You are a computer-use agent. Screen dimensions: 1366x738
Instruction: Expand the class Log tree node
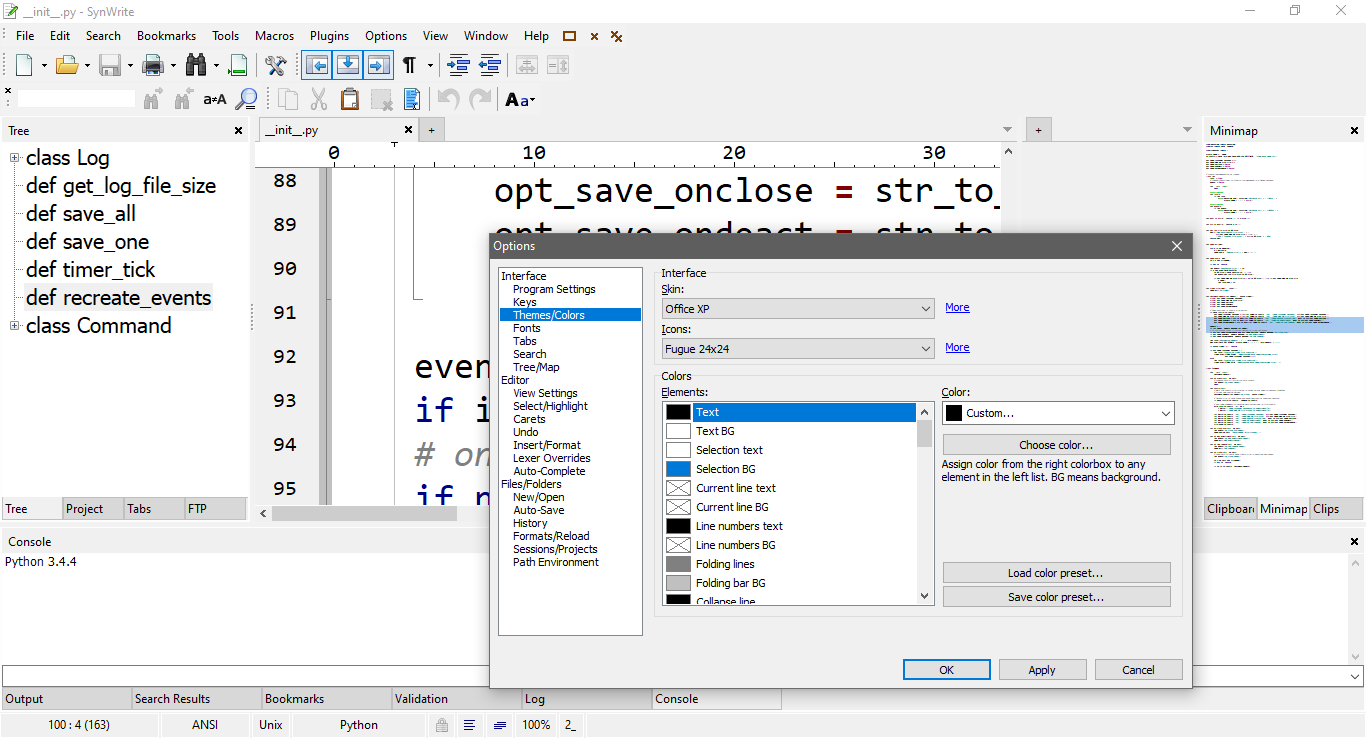(x=15, y=158)
